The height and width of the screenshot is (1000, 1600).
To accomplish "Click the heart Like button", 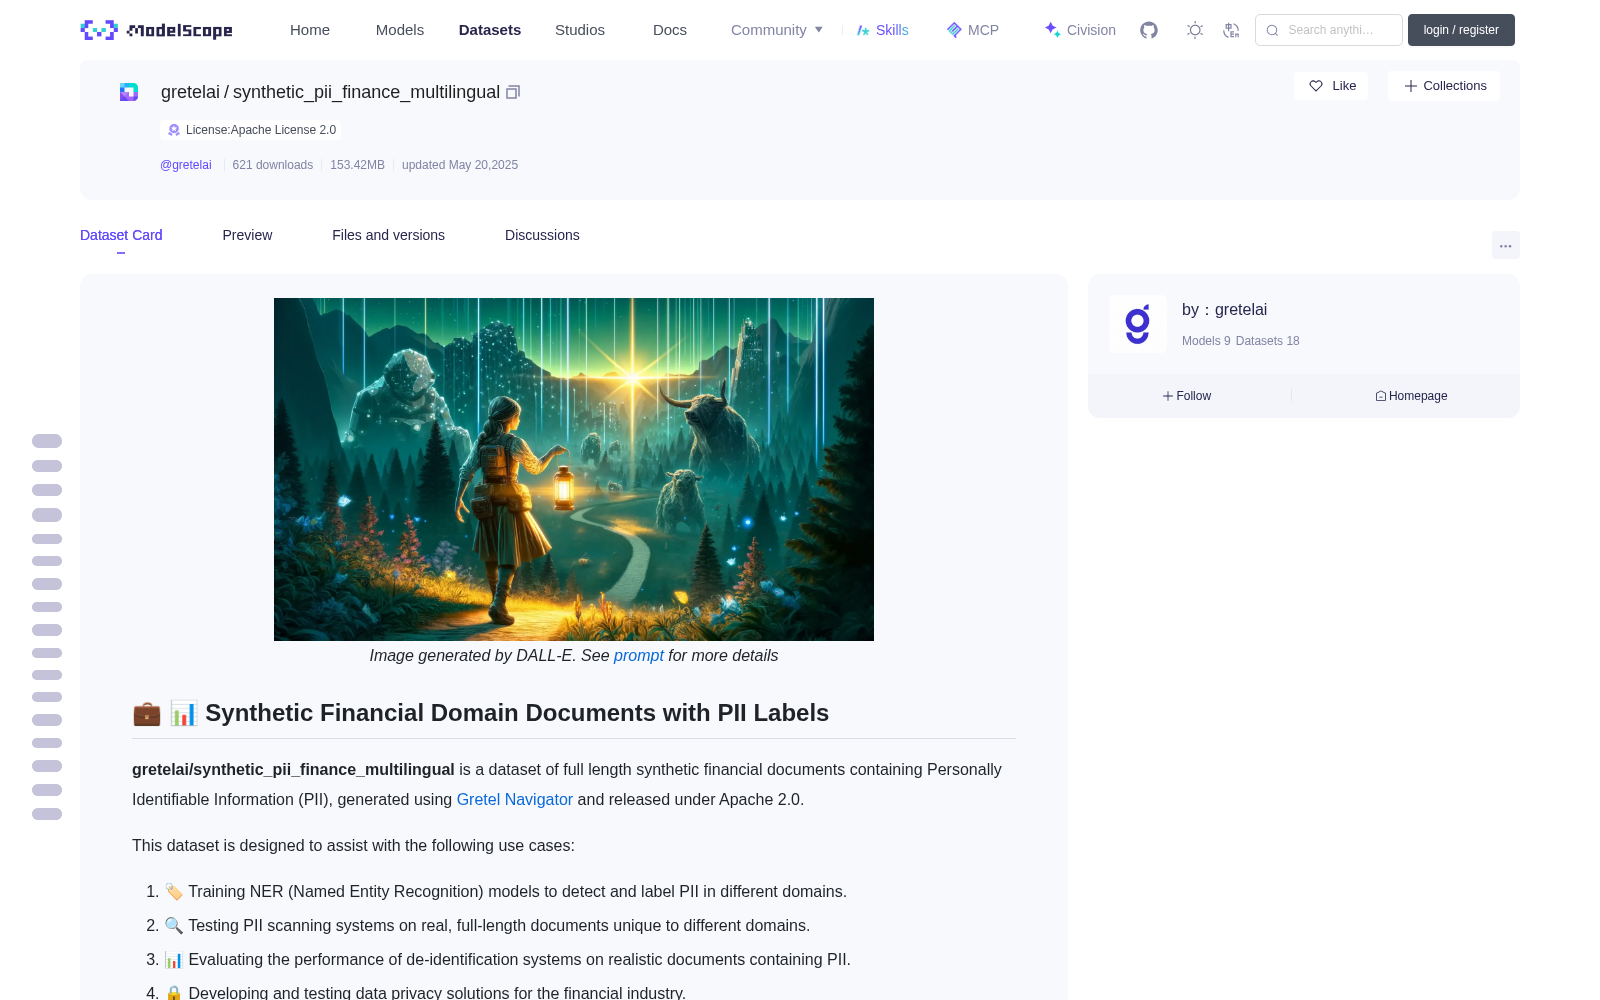I will pos(1331,86).
